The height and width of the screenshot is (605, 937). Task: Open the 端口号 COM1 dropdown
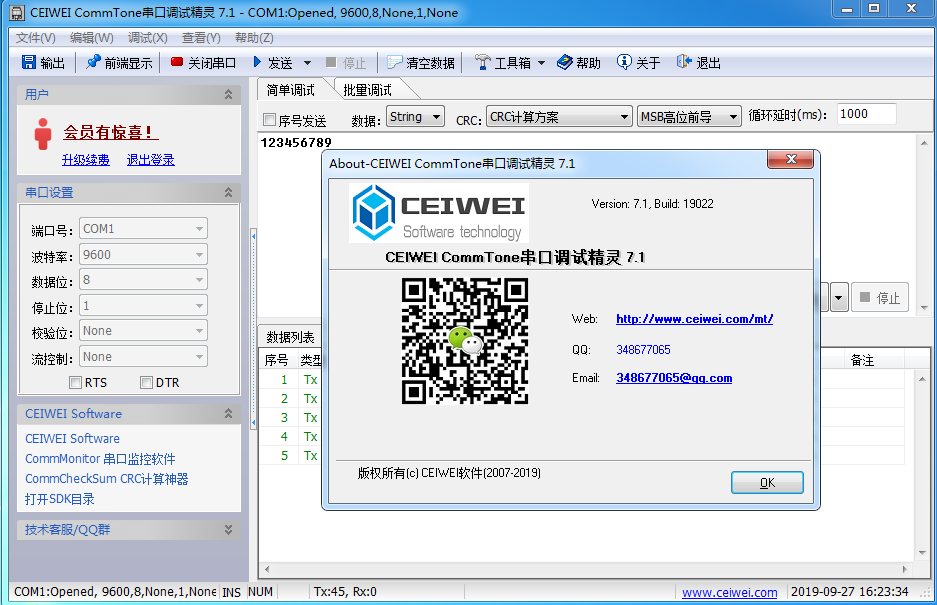tap(143, 229)
